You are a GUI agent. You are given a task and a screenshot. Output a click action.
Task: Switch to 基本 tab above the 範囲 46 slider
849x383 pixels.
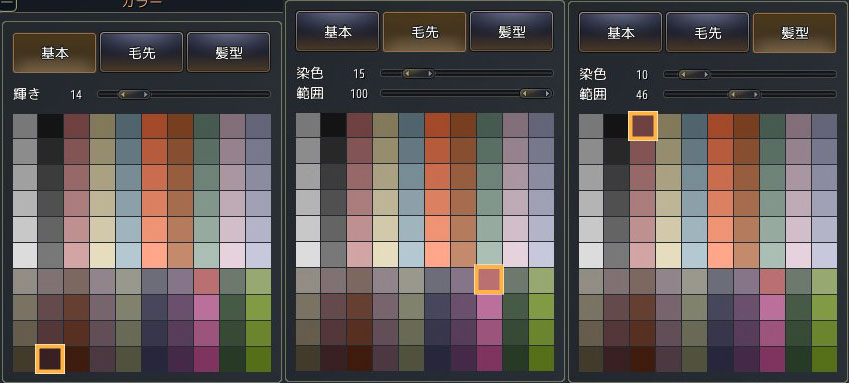point(621,33)
